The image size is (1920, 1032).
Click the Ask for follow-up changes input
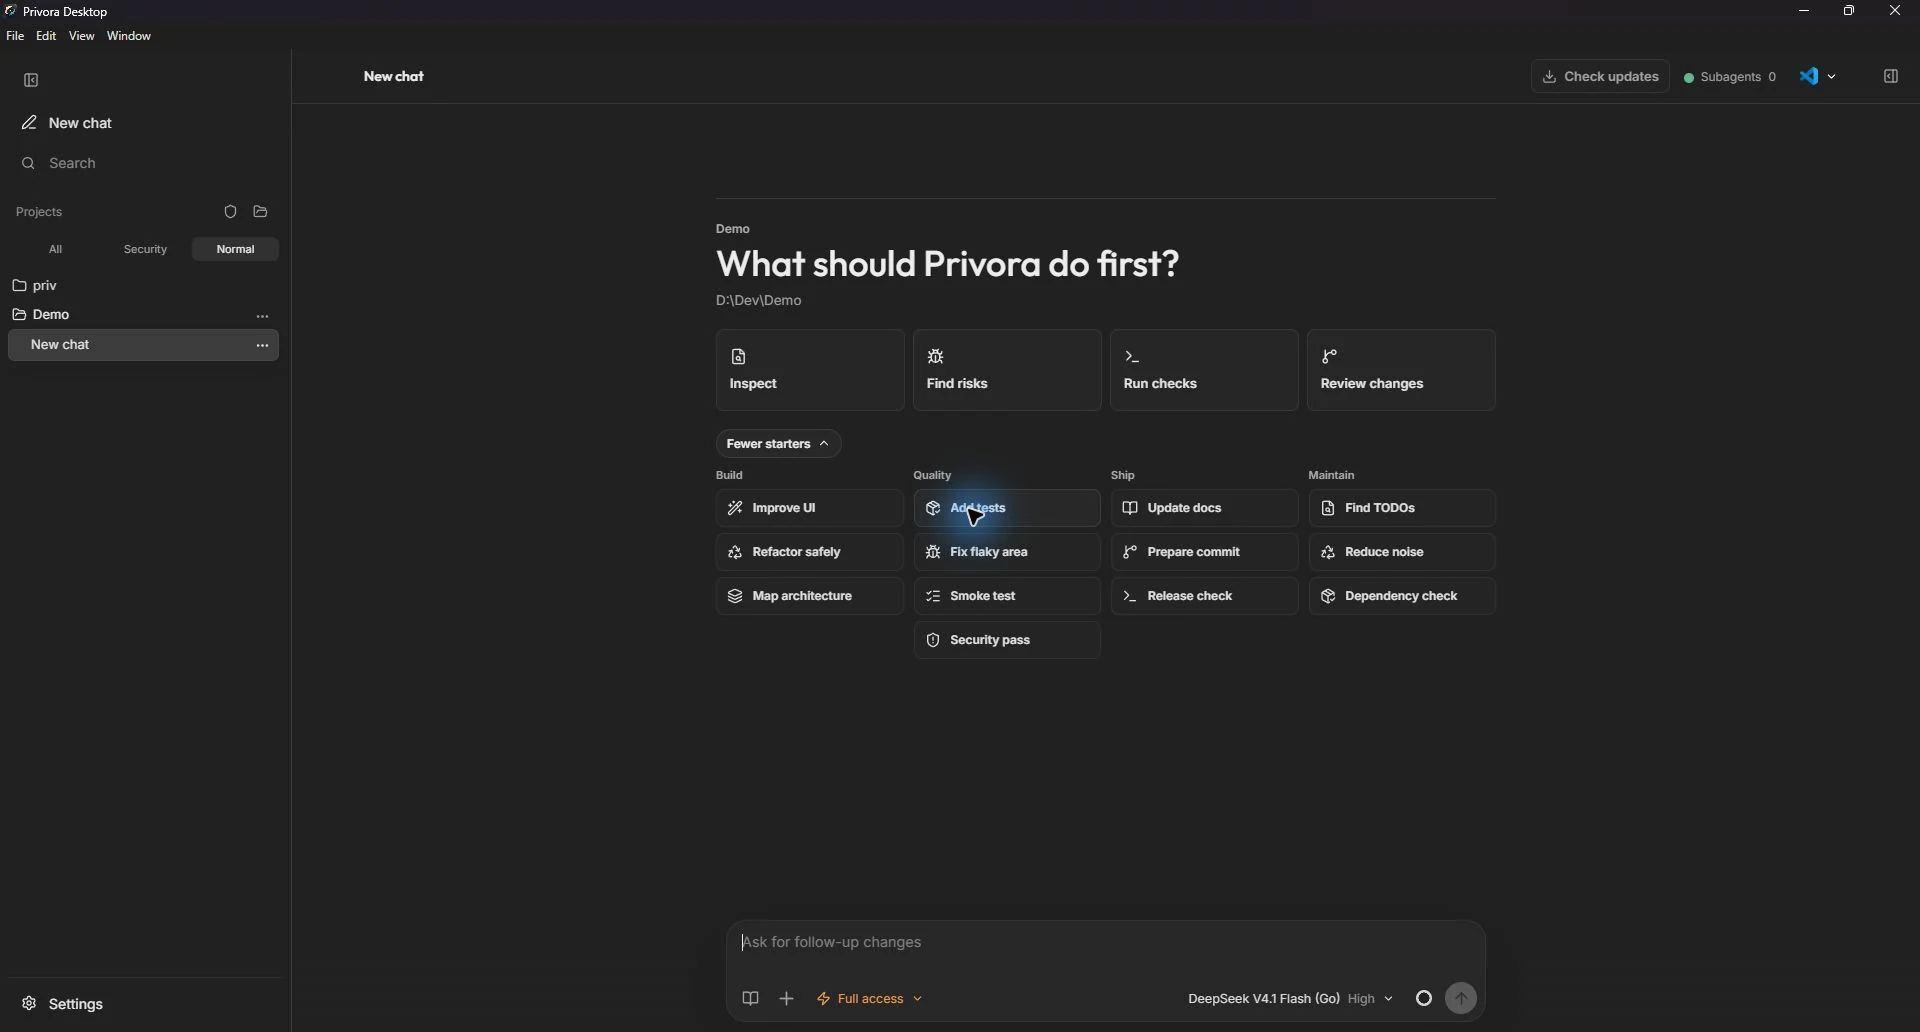(1105, 943)
